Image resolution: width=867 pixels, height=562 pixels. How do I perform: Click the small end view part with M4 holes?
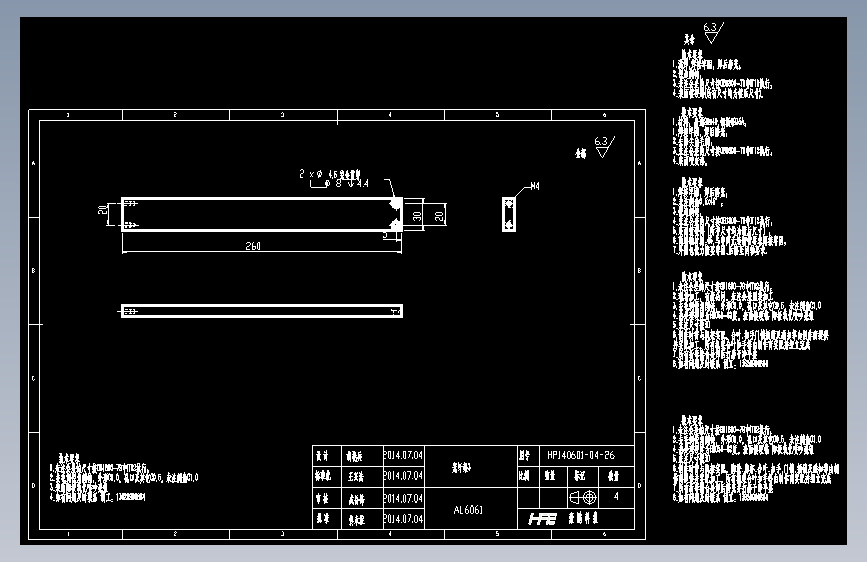coord(509,214)
